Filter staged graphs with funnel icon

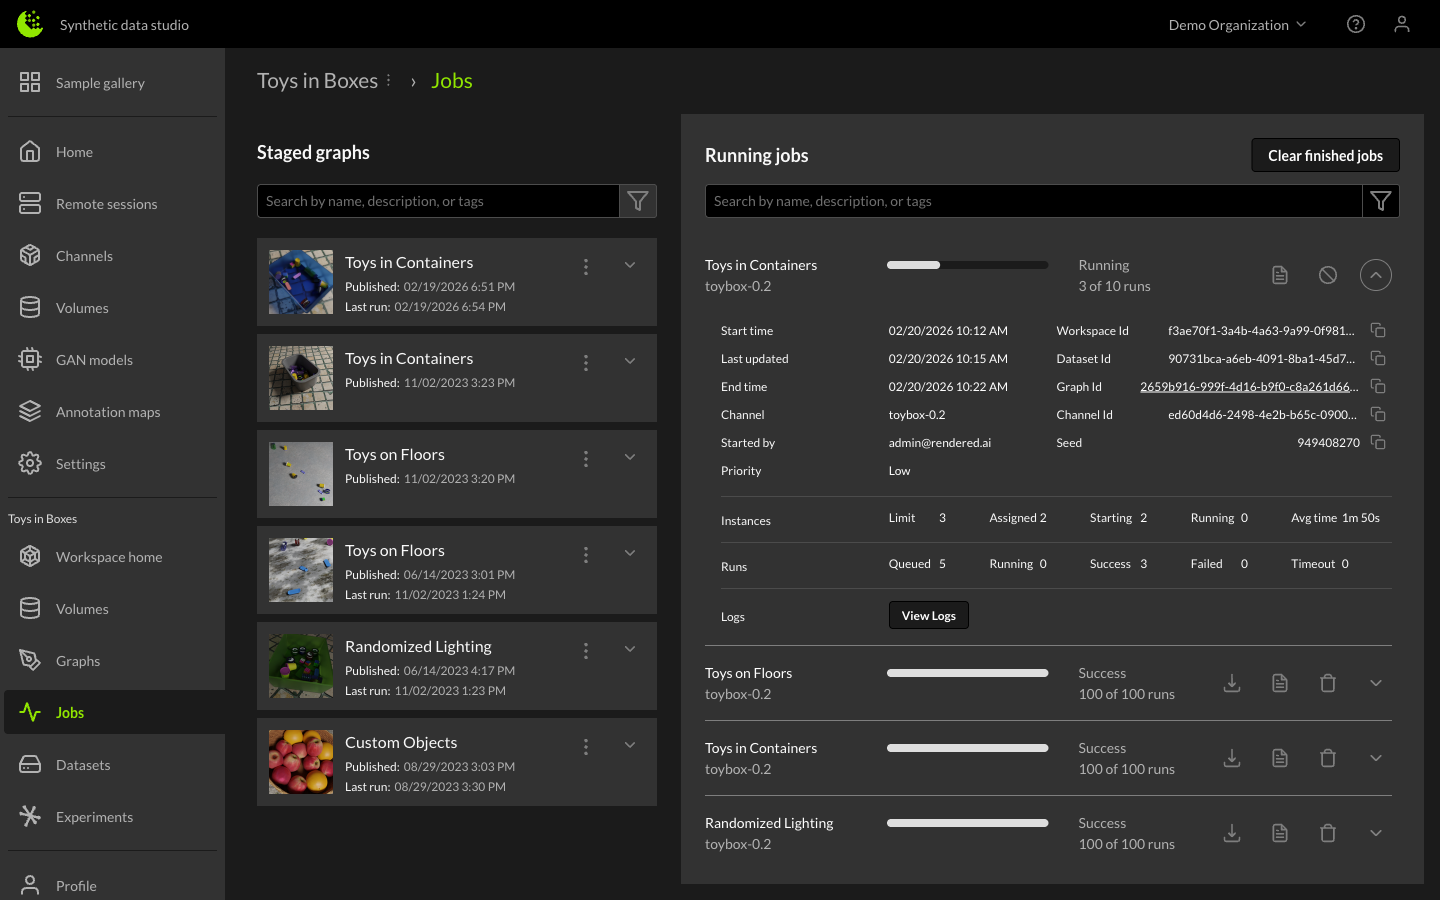click(637, 201)
